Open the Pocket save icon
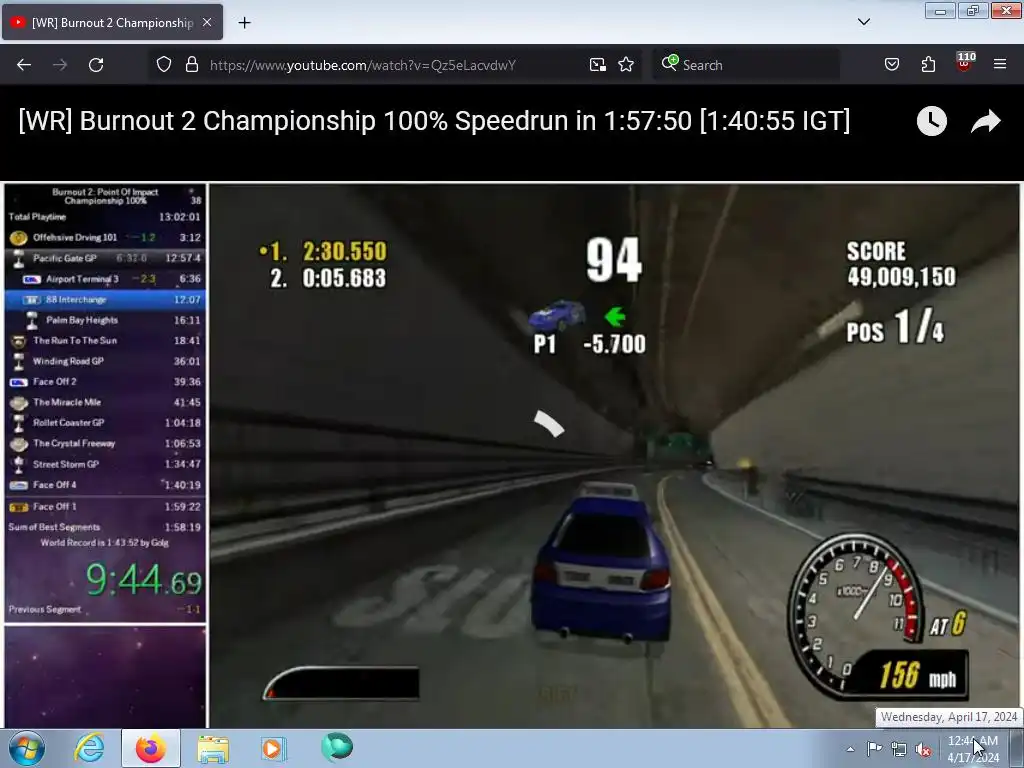The width and height of the screenshot is (1024, 768). click(892, 65)
